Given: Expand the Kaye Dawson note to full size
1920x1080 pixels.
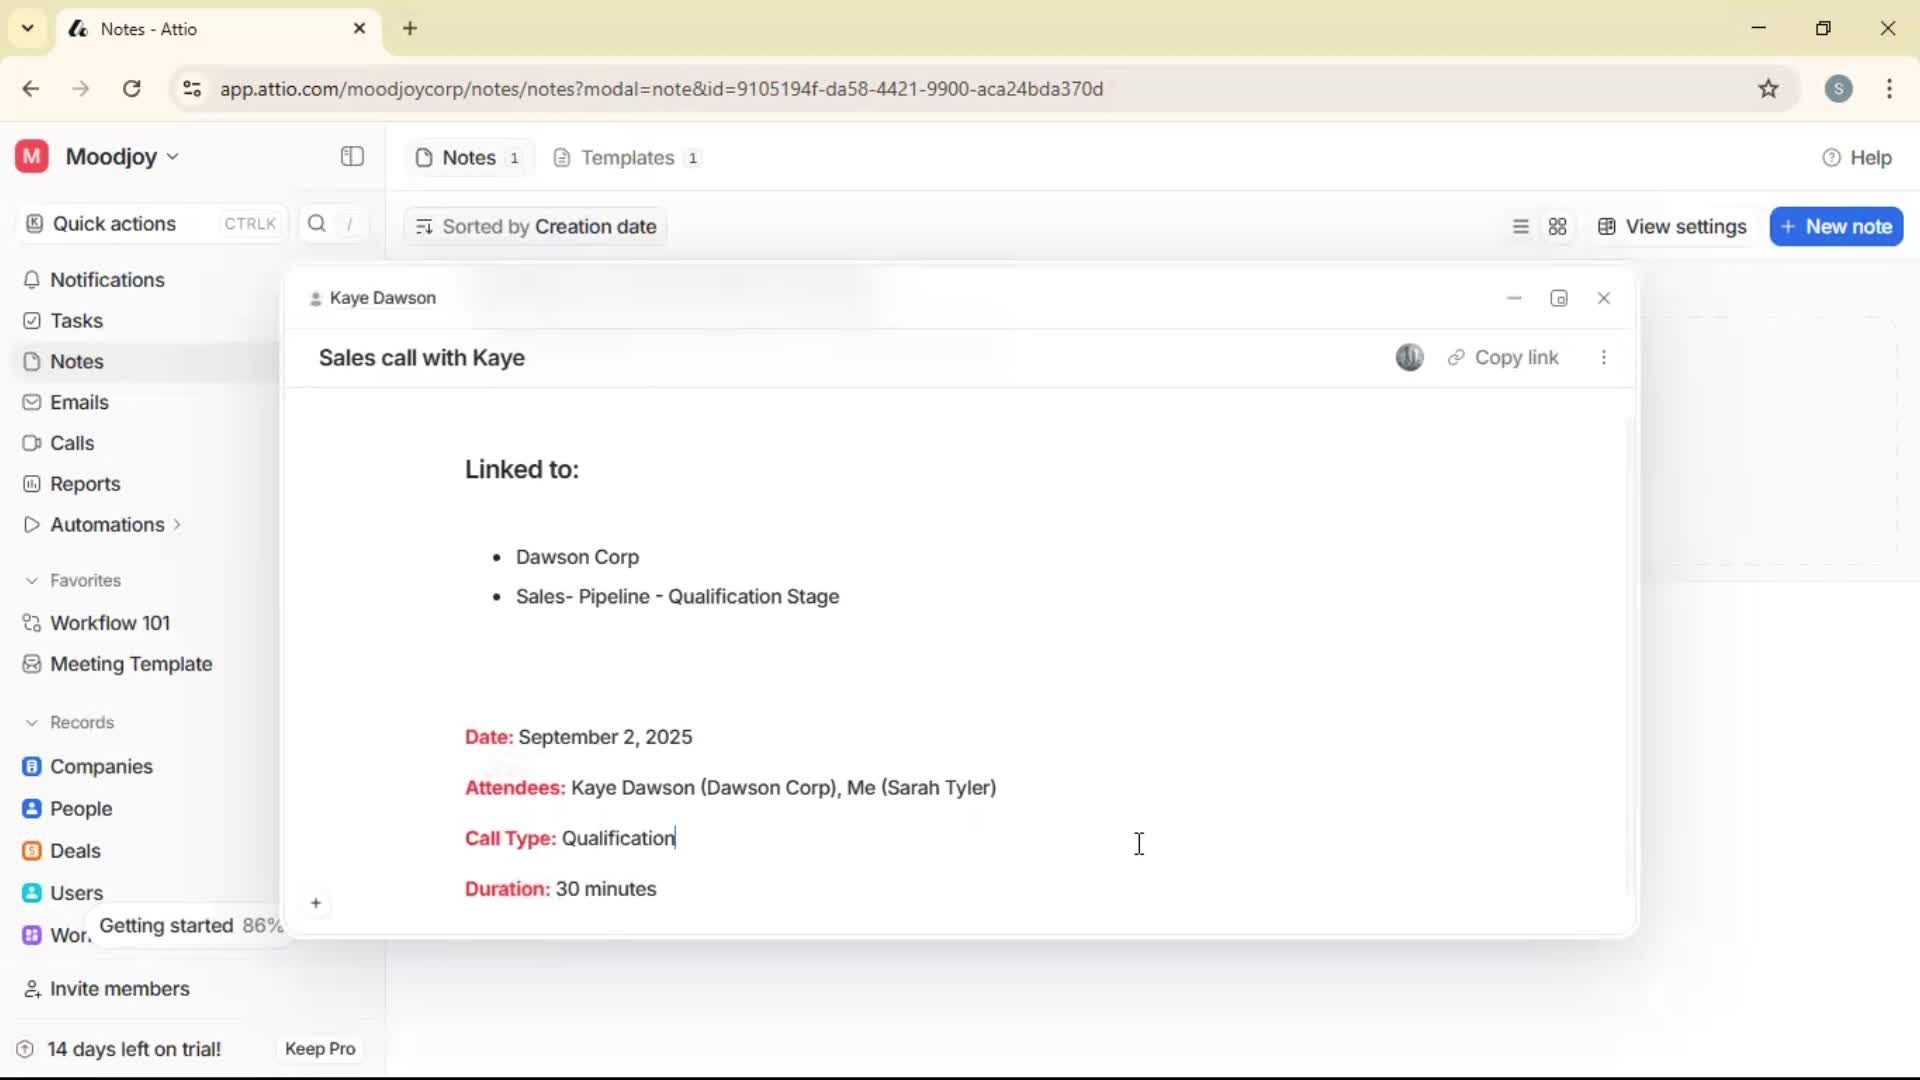Looking at the screenshot, I should click(x=1559, y=298).
